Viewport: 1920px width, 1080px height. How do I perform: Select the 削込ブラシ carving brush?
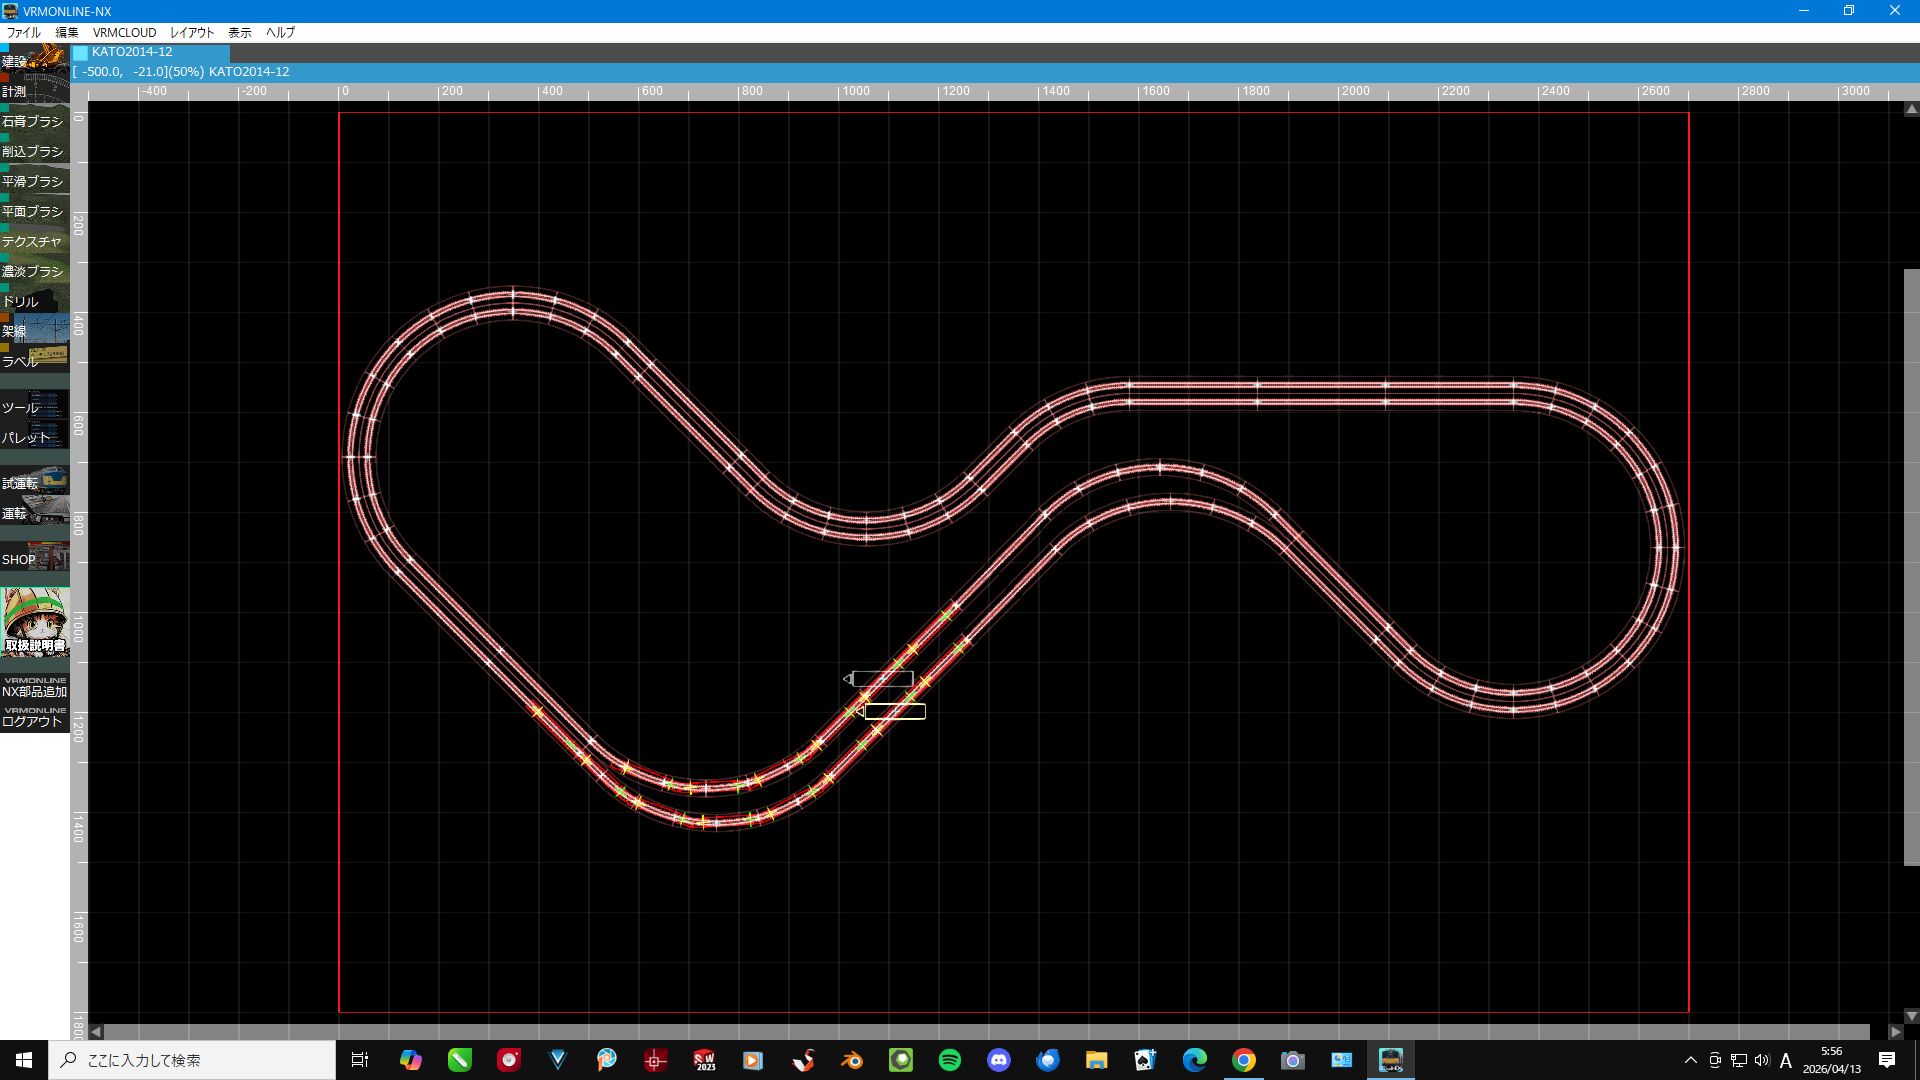click(x=35, y=150)
